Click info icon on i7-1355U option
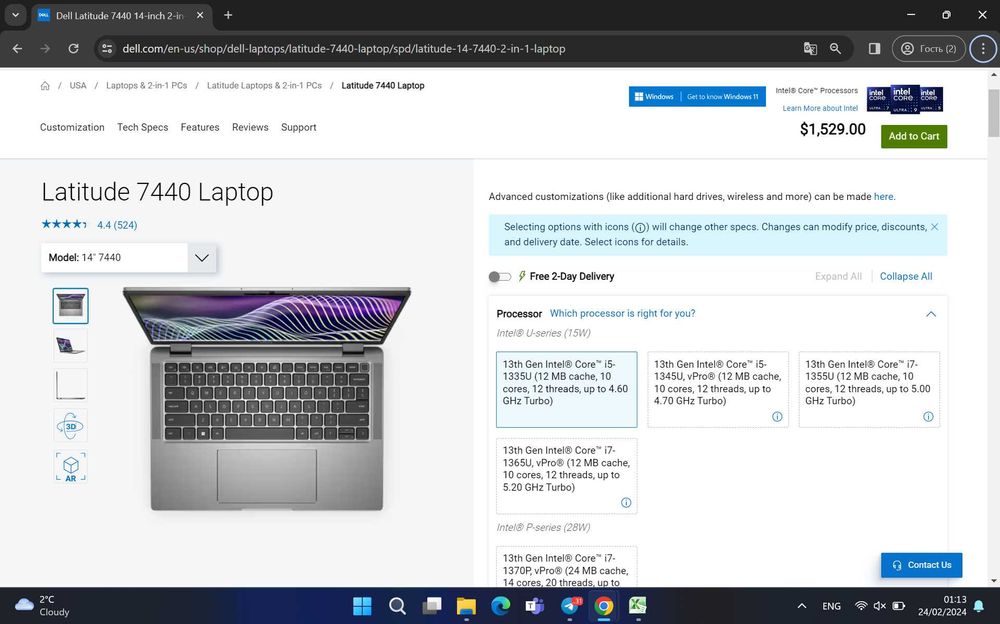The image size is (1000, 624). tap(928, 417)
